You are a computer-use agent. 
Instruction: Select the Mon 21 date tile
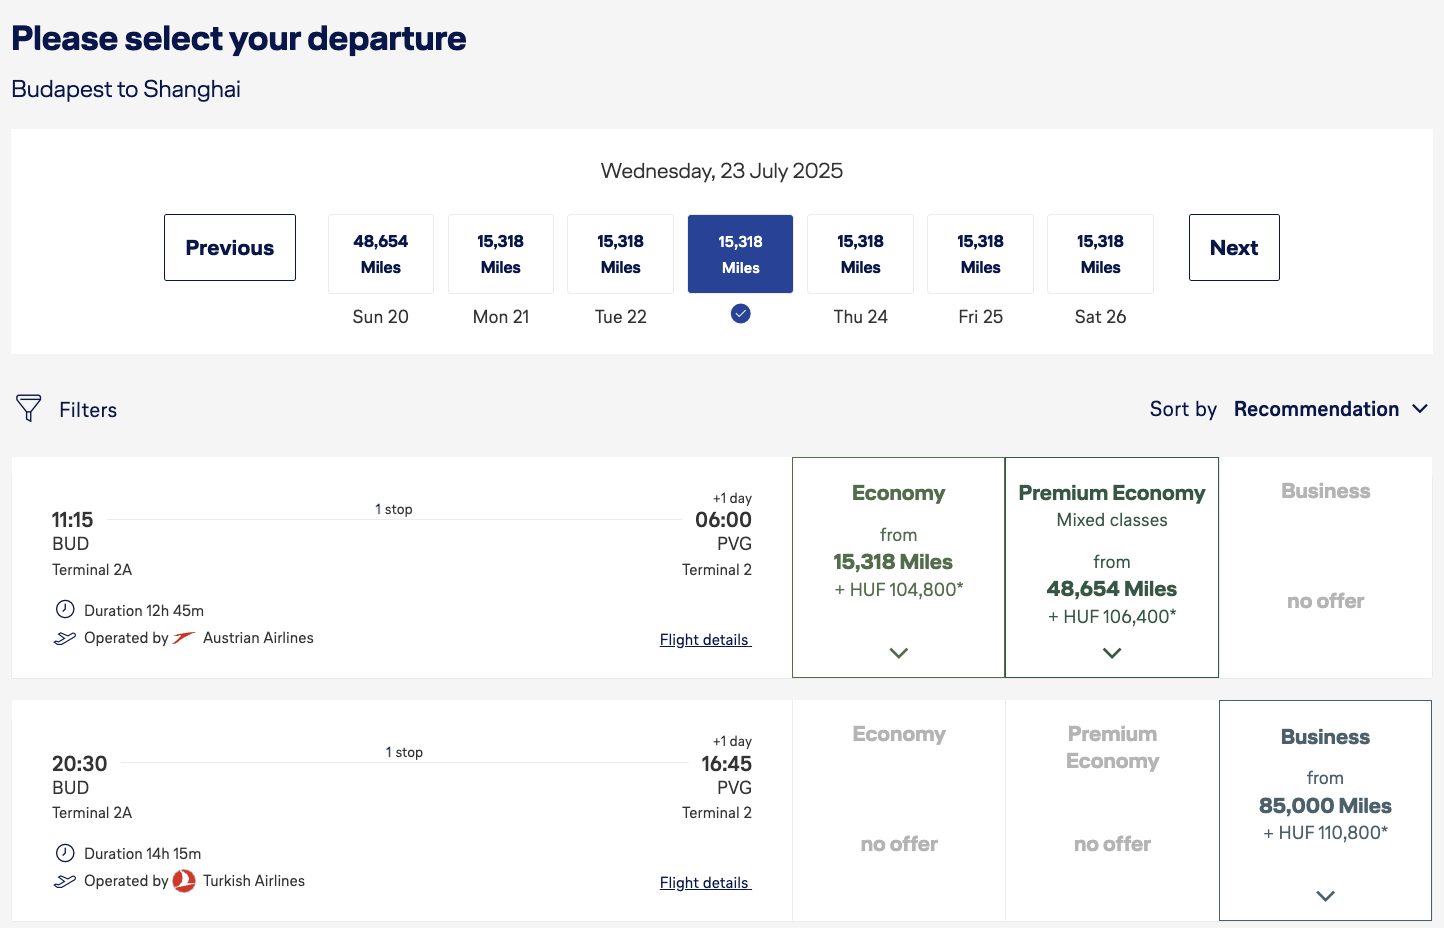click(500, 254)
